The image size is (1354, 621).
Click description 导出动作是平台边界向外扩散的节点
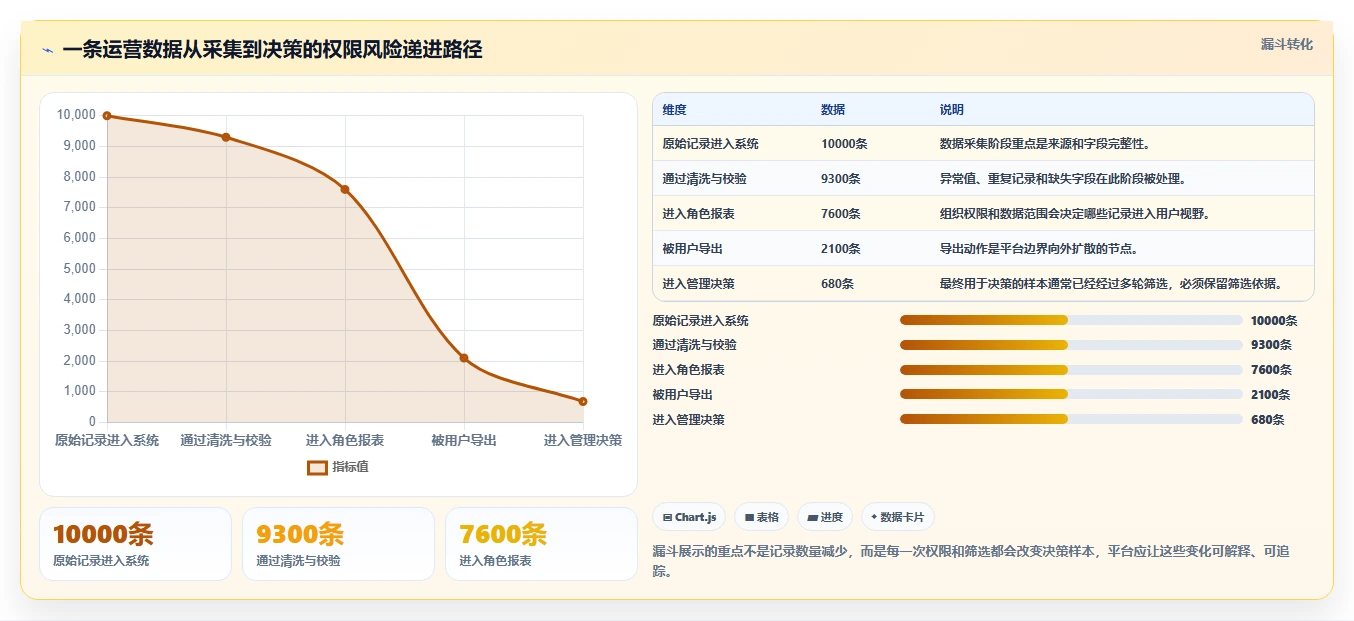point(1038,249)
